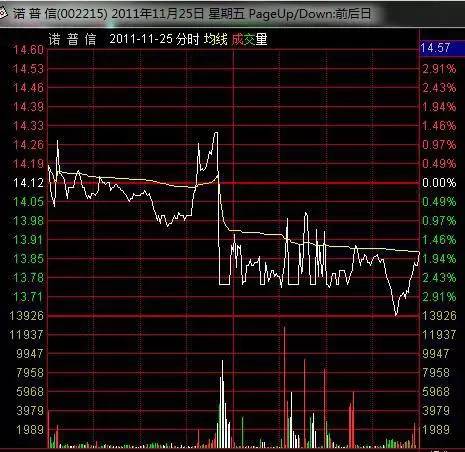This screenshot has width=465, height=452.
Task: Click the red 2.91% upper percentage label
Action: (439, 69)
